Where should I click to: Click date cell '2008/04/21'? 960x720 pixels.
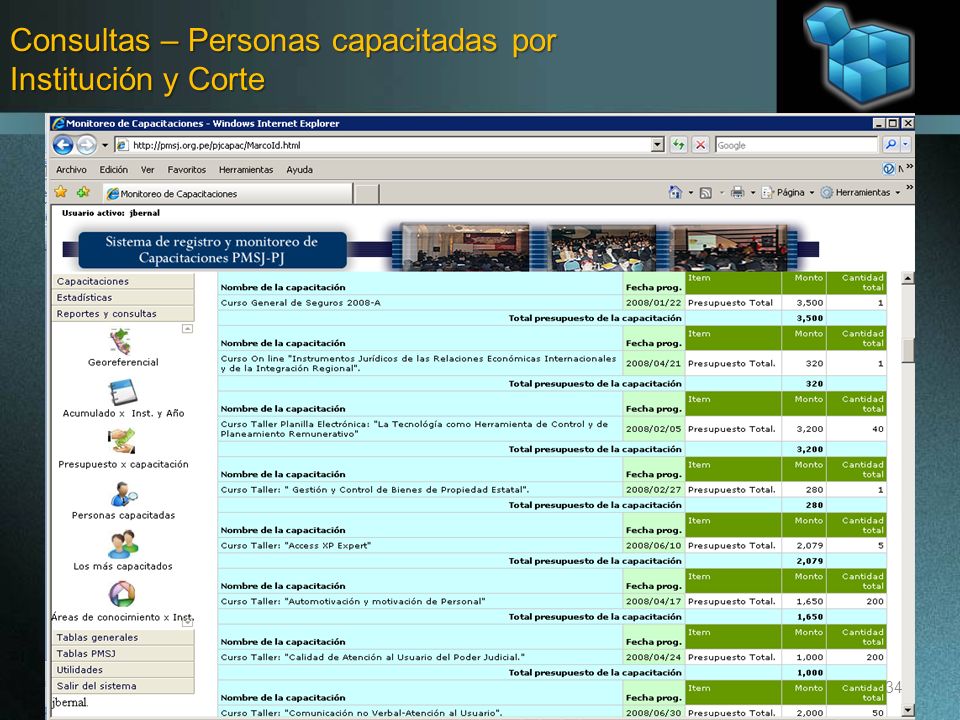[653, 364]
